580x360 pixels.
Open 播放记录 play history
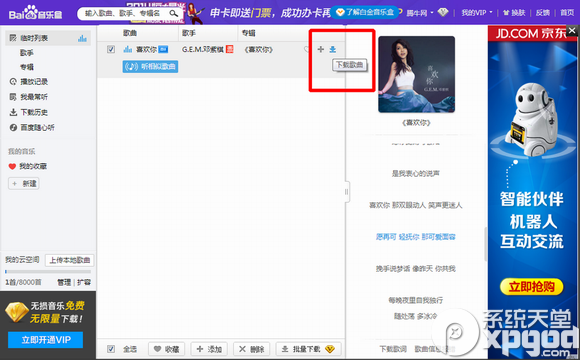coord(28,81)
